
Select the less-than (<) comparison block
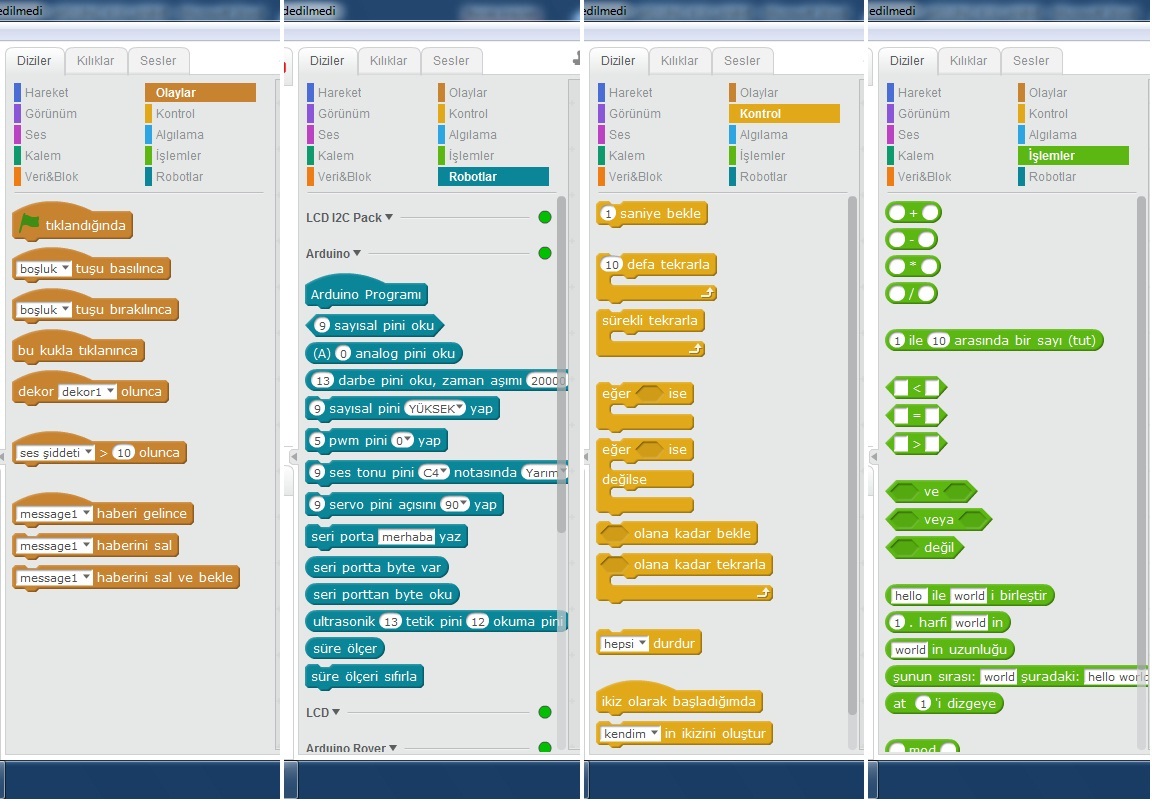[915, 388]
